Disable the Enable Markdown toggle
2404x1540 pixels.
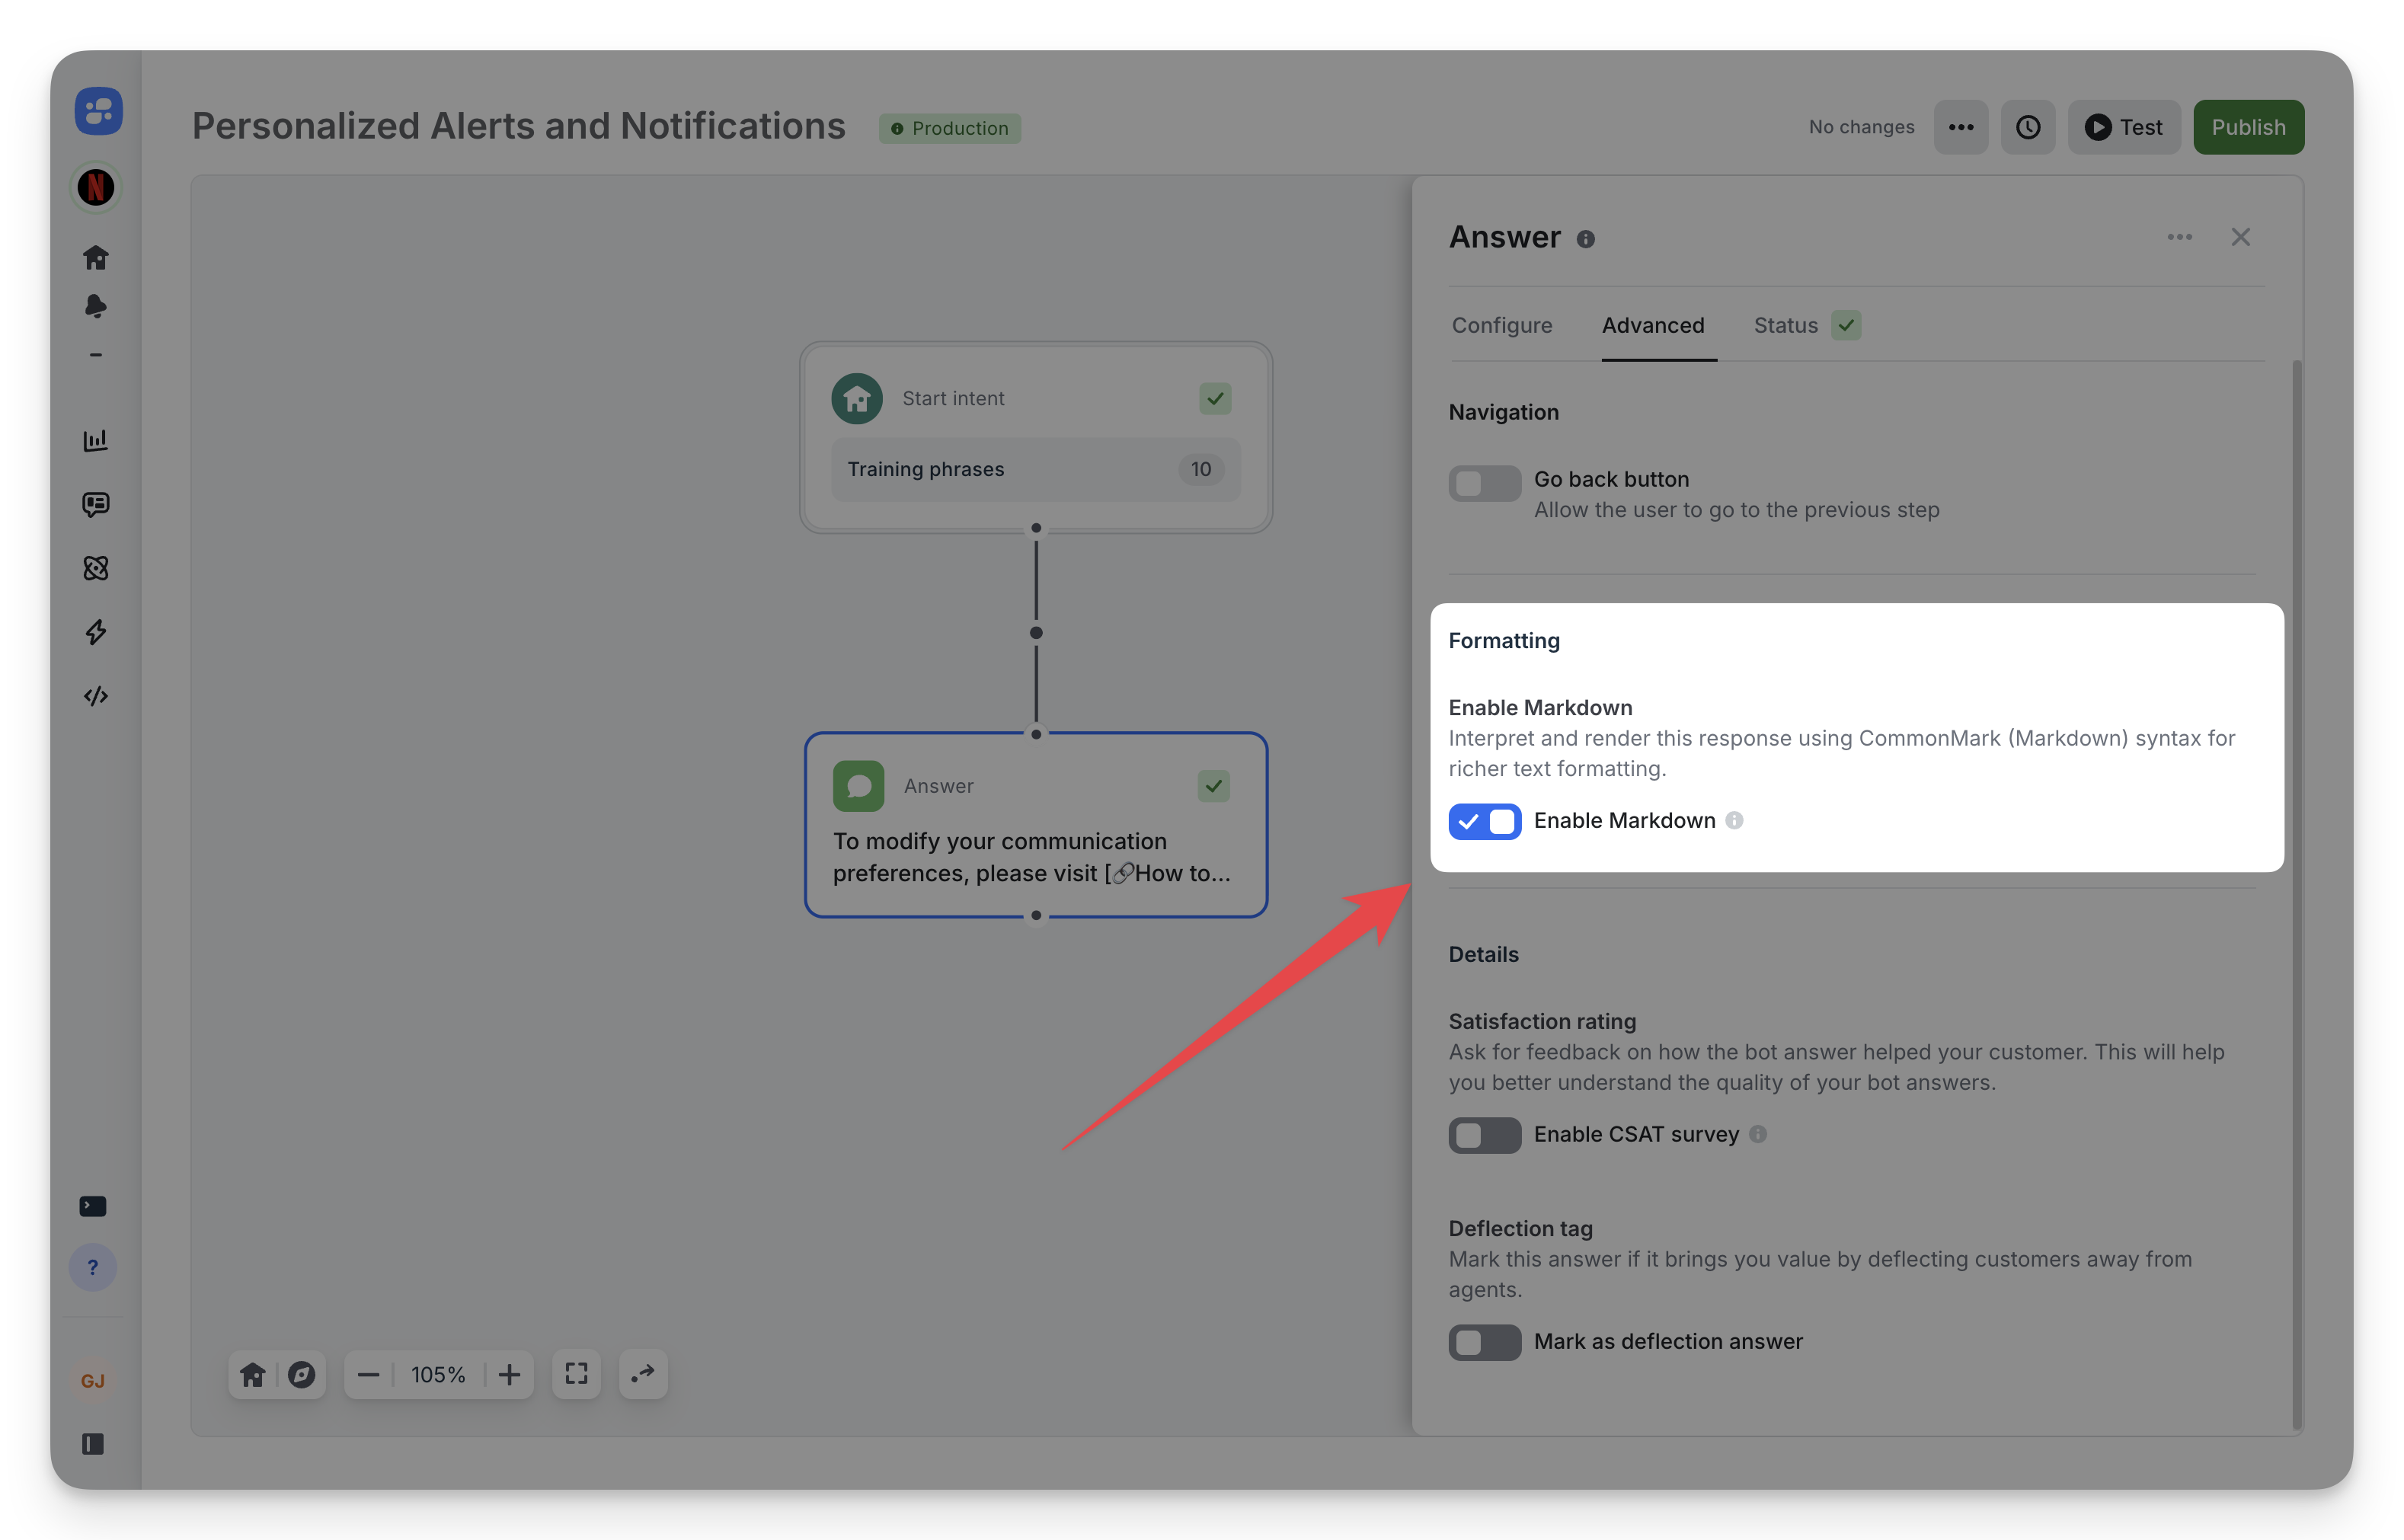pyautogui.click(x=1484, y=821)
